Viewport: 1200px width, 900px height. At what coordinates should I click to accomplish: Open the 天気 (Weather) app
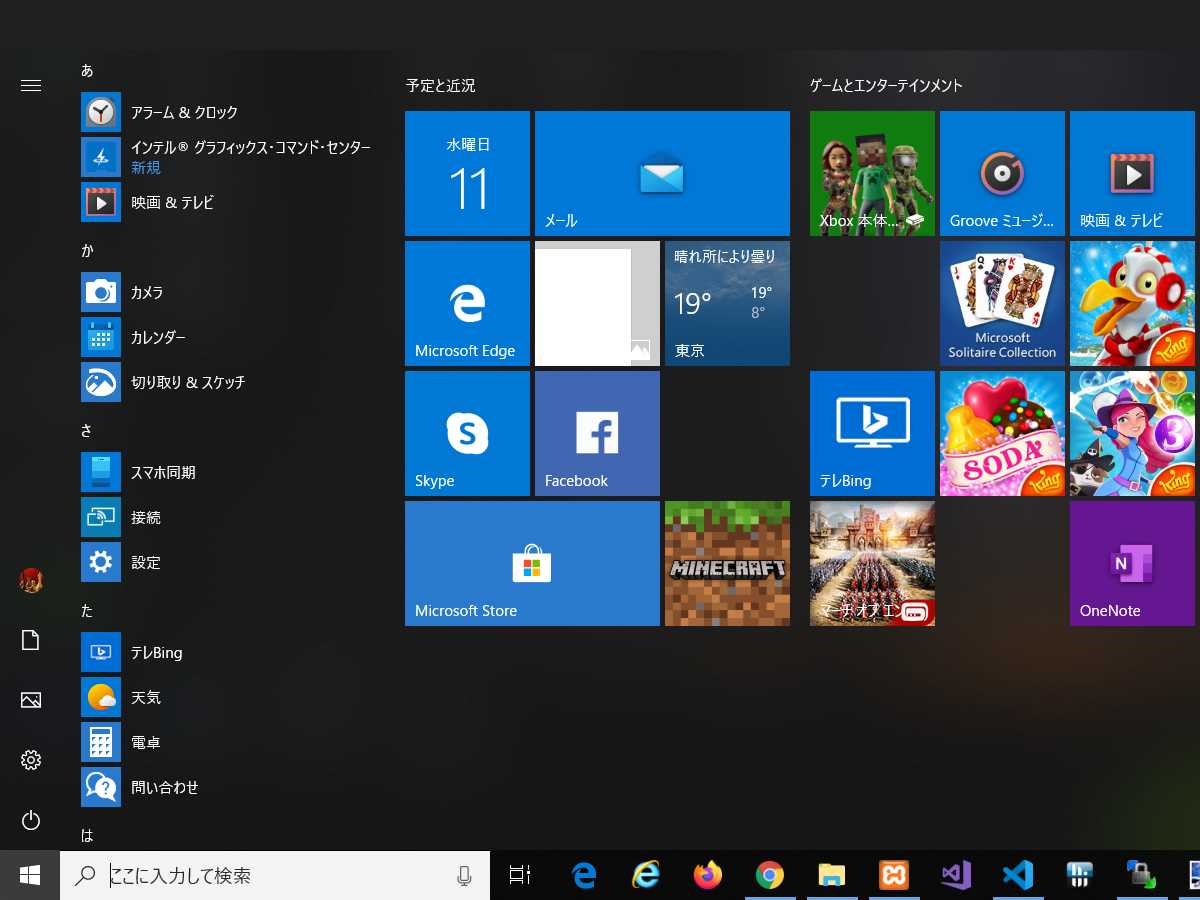pyautogui.click(x=228, y=697)
